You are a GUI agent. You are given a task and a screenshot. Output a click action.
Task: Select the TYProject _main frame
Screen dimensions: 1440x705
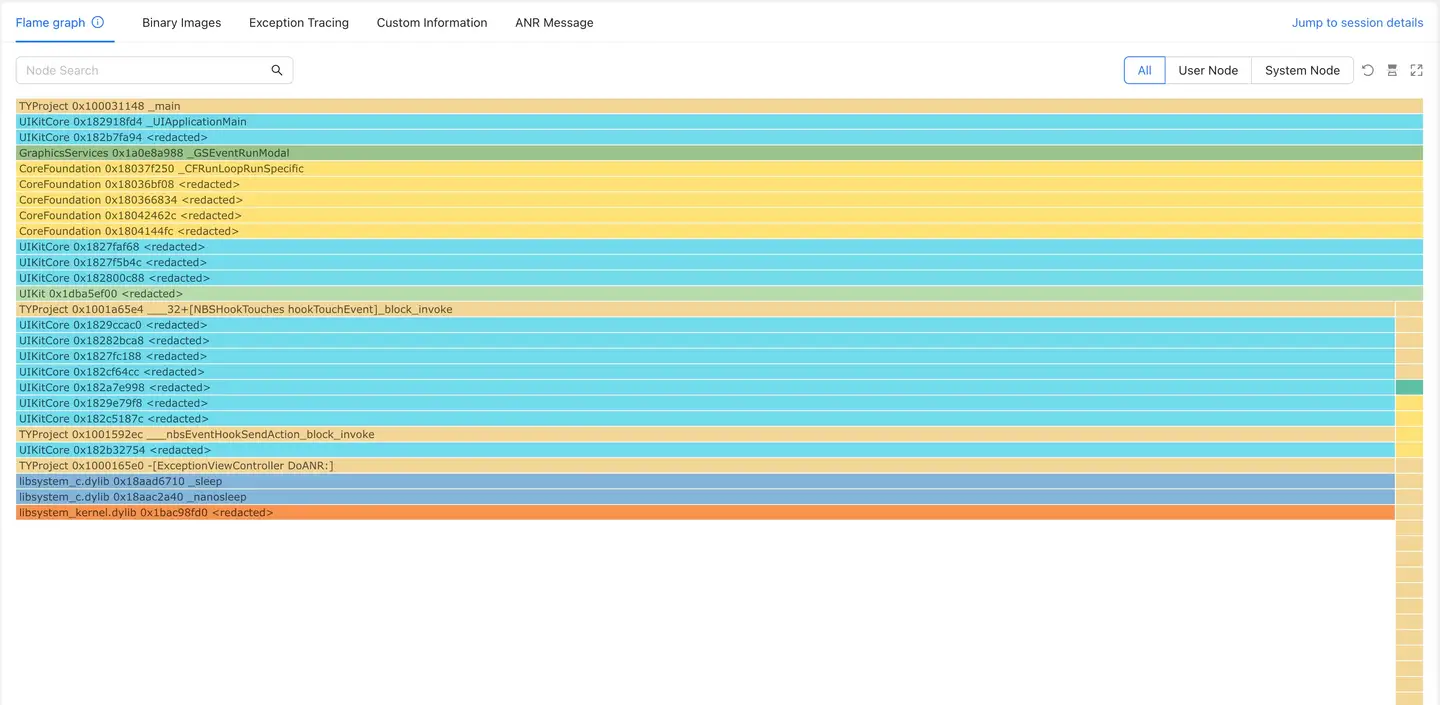pos(700,106)
